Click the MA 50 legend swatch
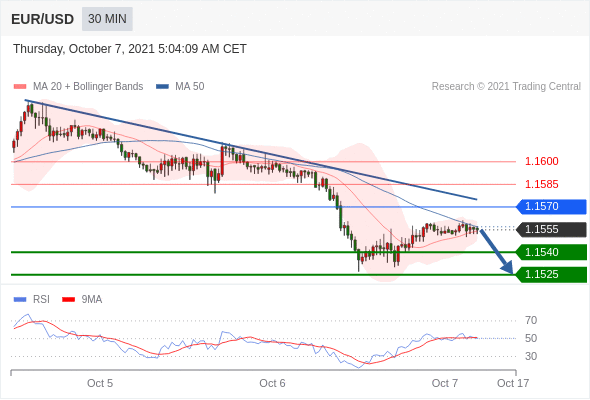Viewport: 590px width, 400px height. click(163, 87)
